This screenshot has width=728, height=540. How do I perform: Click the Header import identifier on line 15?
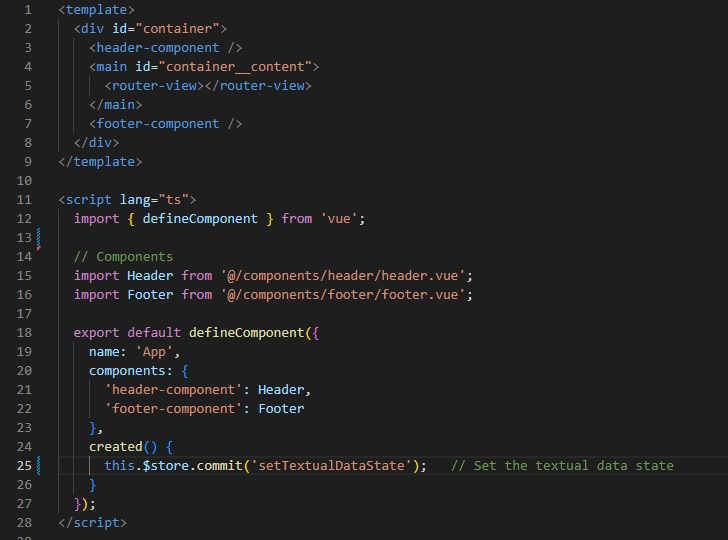coord(150,276)
